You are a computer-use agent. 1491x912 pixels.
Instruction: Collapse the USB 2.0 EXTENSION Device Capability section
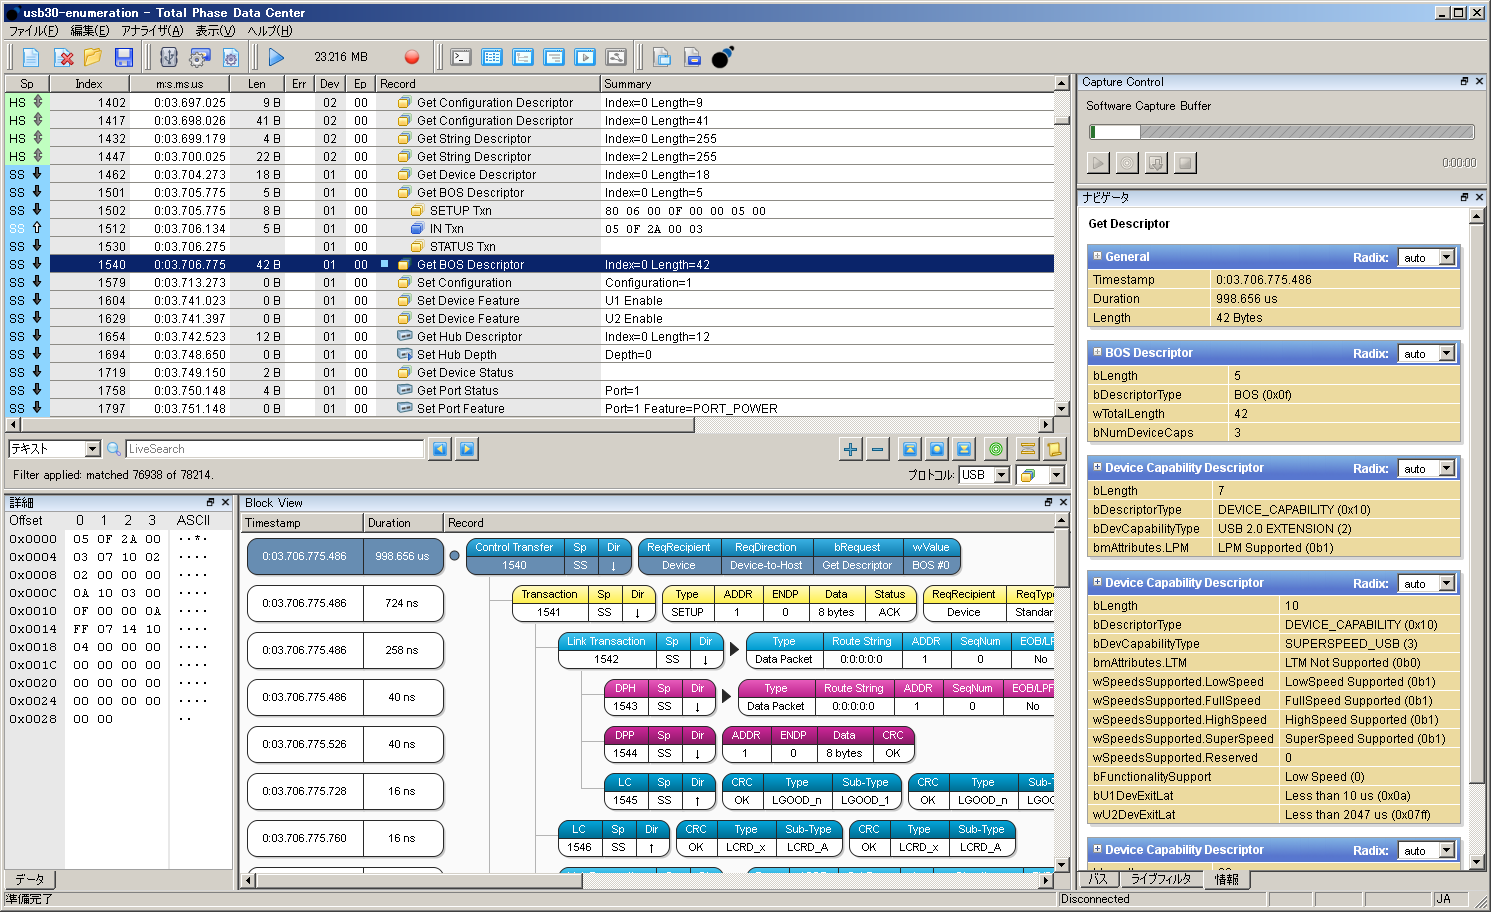1097,468
